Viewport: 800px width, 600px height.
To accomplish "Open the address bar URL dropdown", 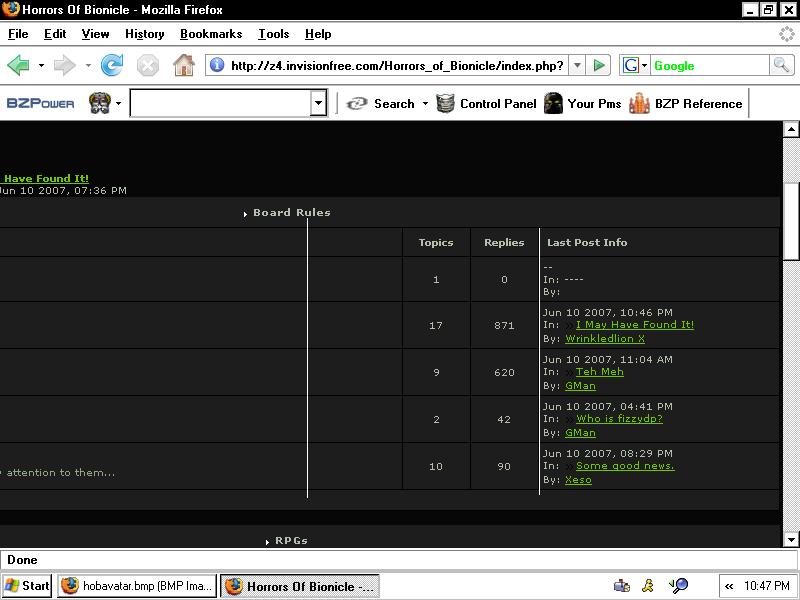I will pos(577,65).
